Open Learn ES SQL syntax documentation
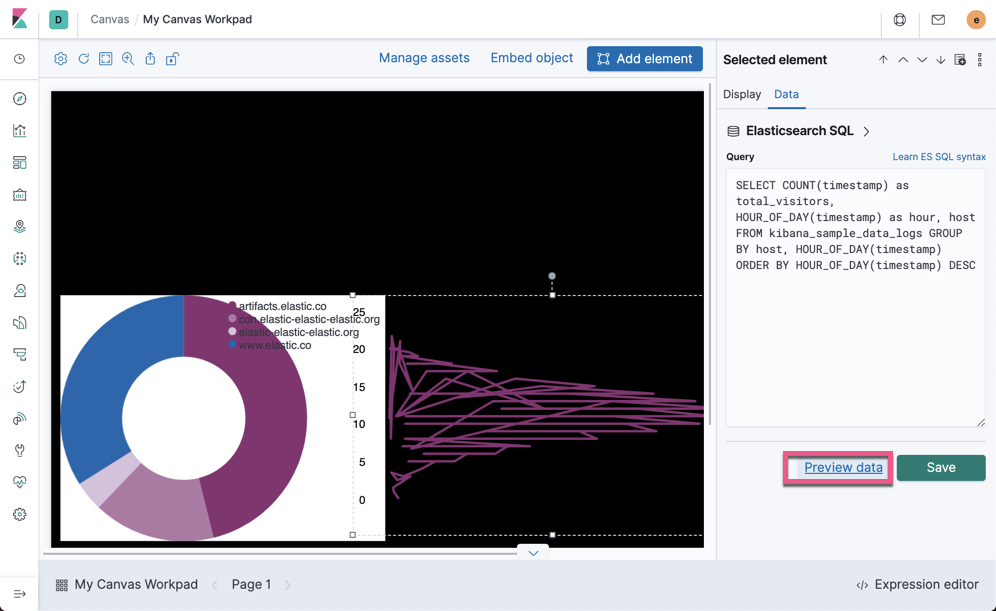The width and height of the screenshot is (996, 611). 940,156
